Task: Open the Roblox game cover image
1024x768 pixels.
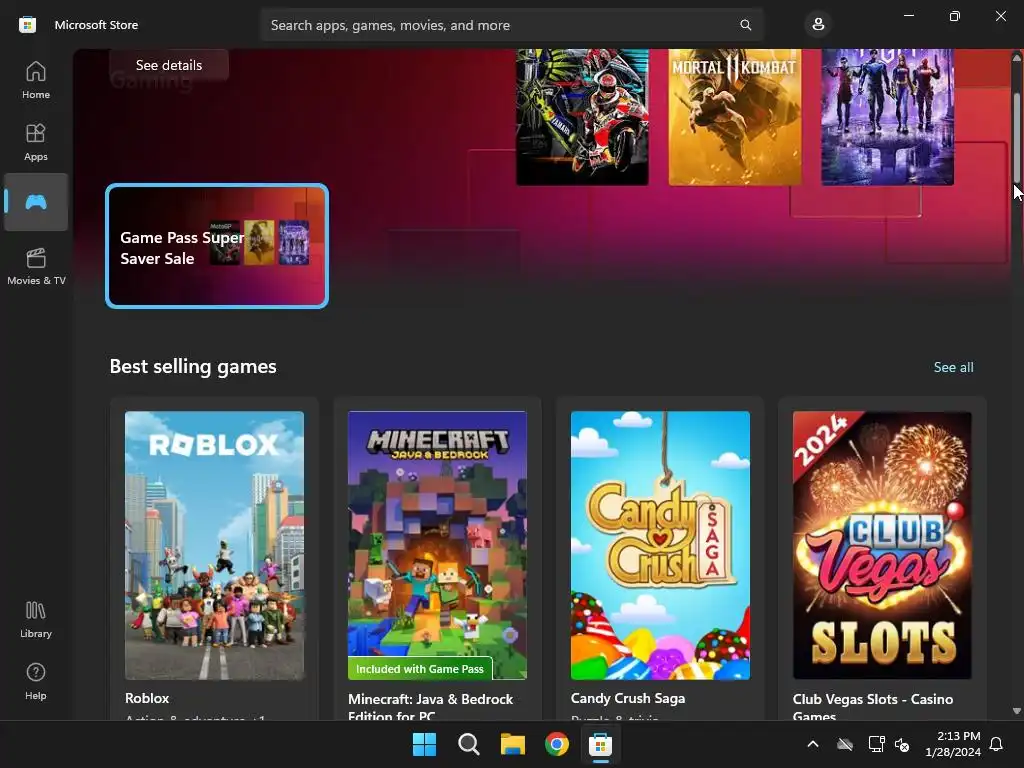Action: coord(214,545)
